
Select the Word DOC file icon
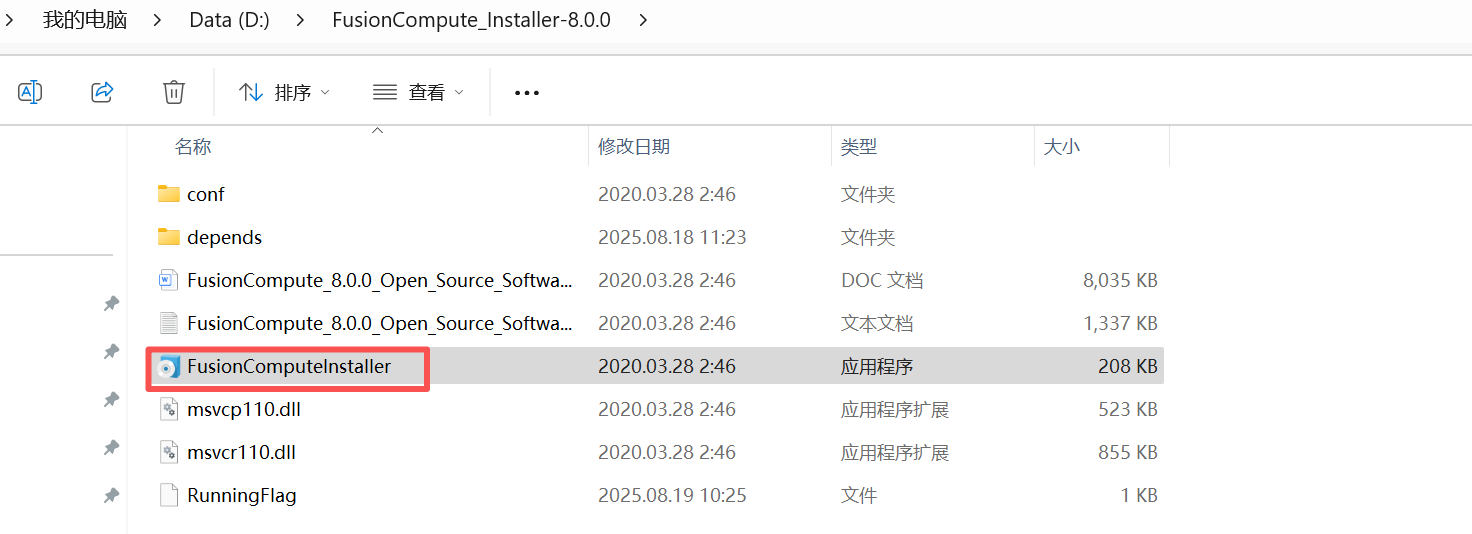point(168,280)
